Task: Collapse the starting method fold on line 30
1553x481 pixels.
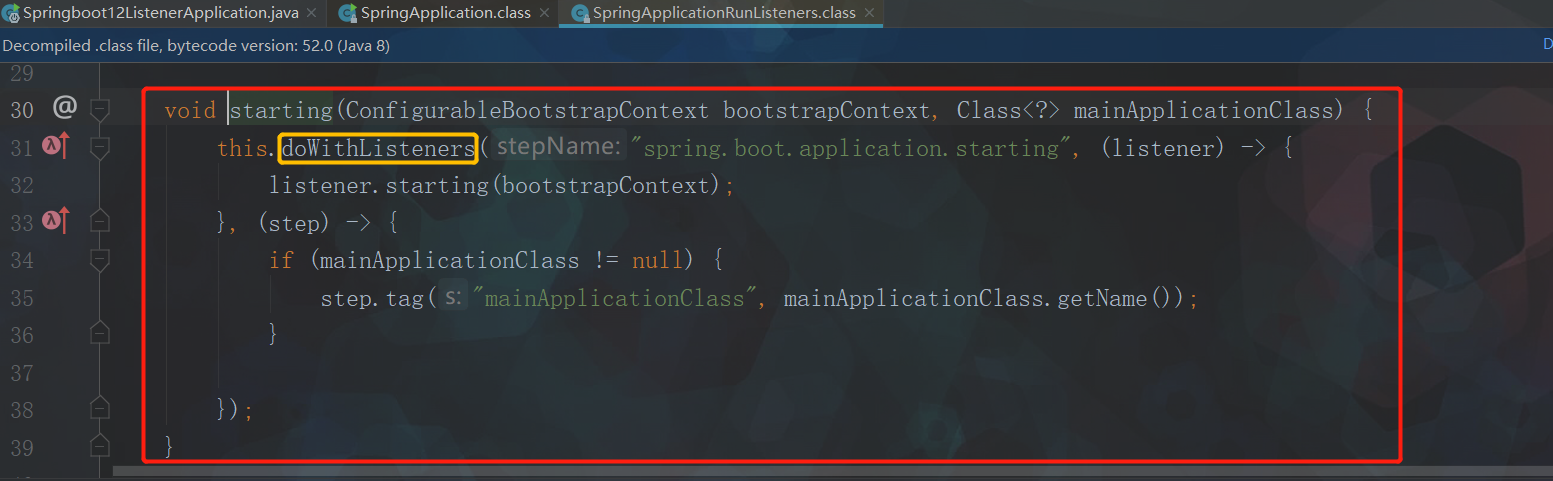Action: 99,109
